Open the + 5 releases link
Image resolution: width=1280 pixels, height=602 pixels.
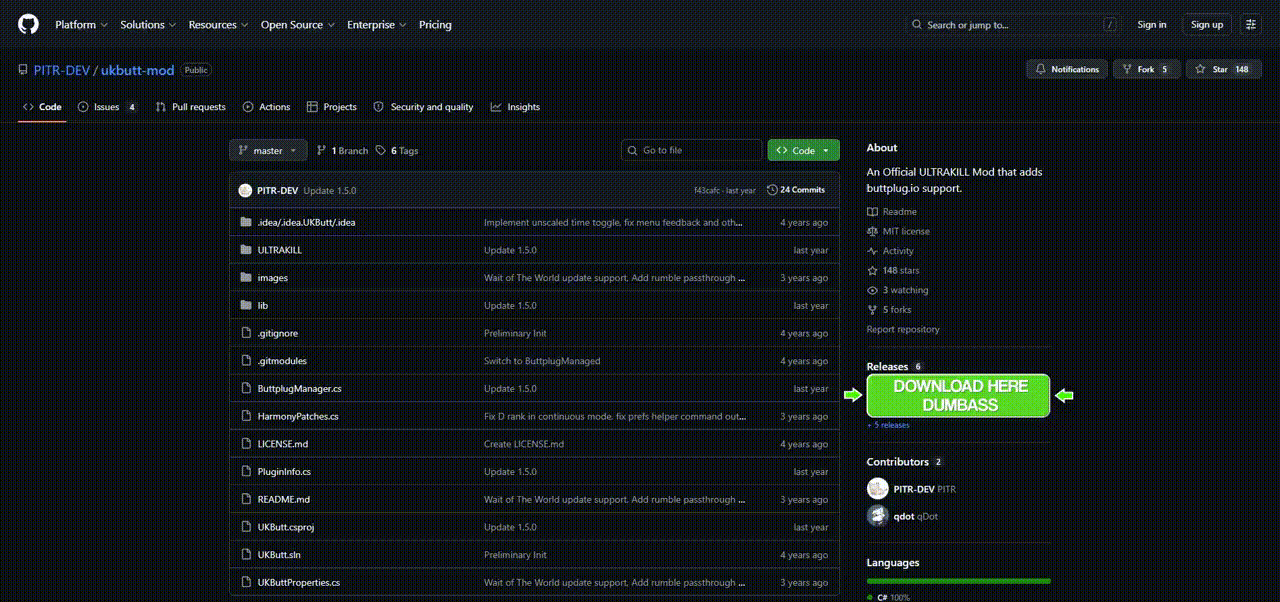(888, 425)
